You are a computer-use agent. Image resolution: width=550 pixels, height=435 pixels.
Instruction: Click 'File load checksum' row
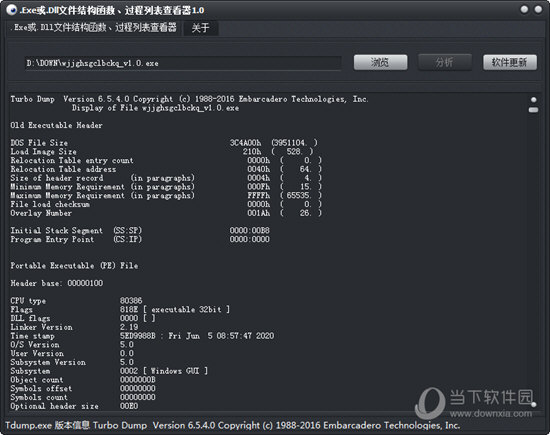(166, 204)
